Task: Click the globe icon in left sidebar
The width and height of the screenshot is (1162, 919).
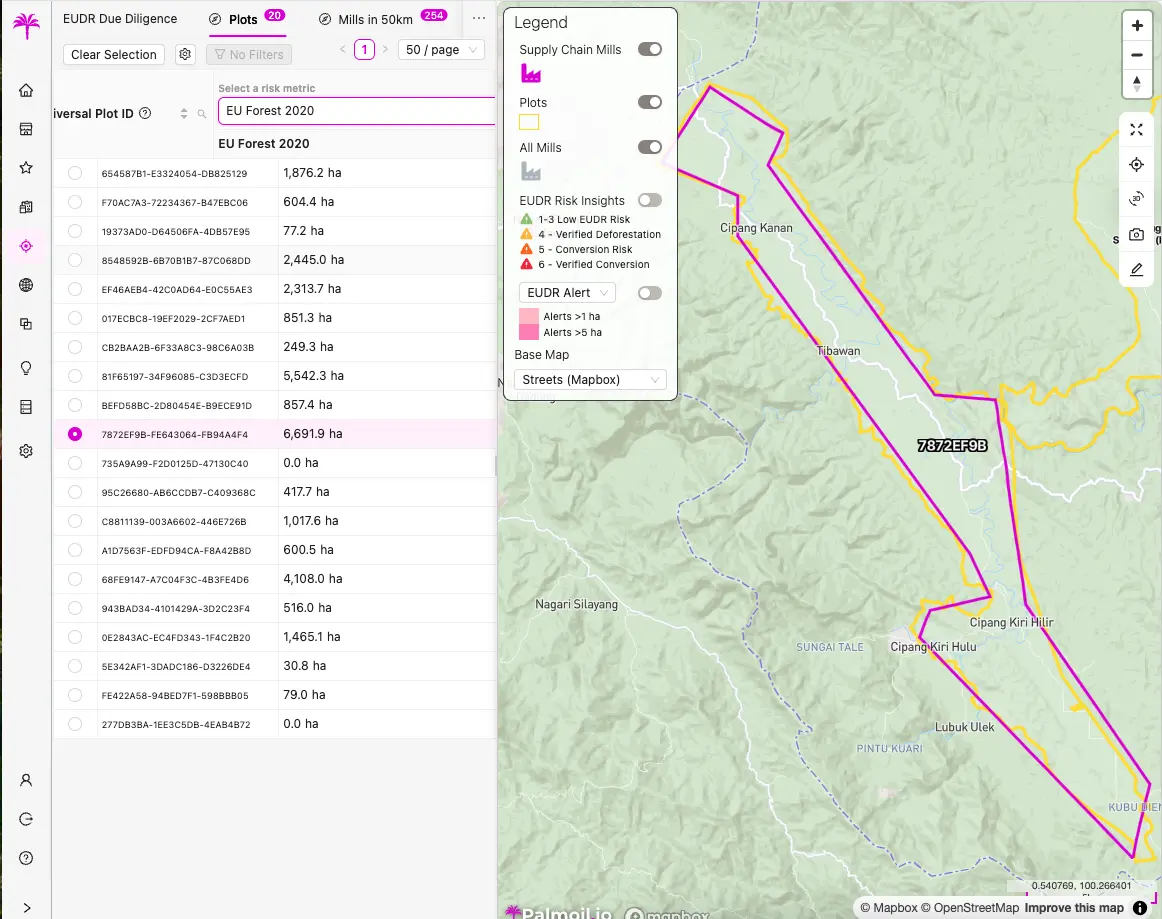Action: tap(26, 285)
